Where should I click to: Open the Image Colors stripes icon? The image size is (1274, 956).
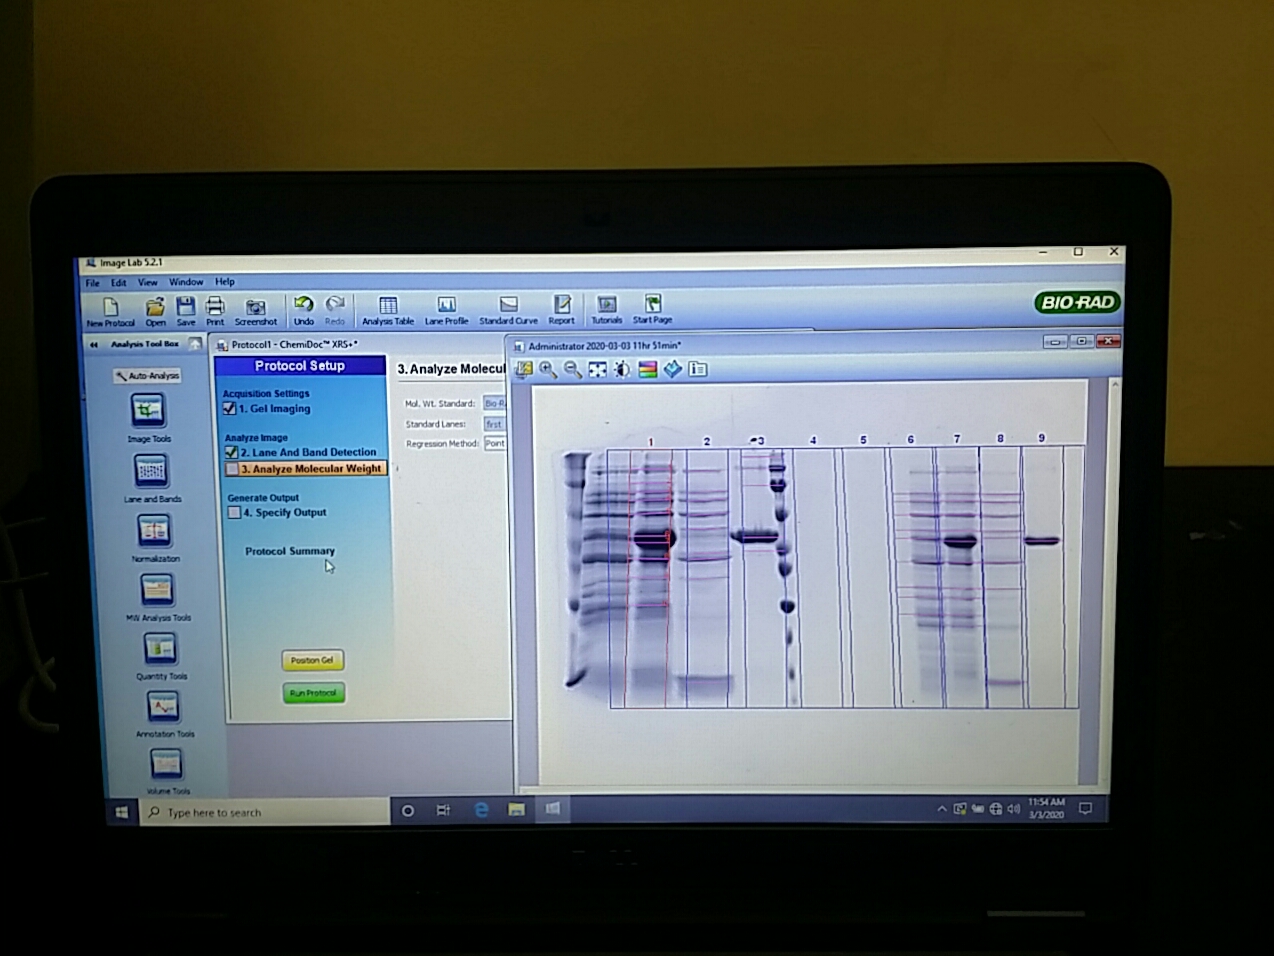[x=647, y=369]
